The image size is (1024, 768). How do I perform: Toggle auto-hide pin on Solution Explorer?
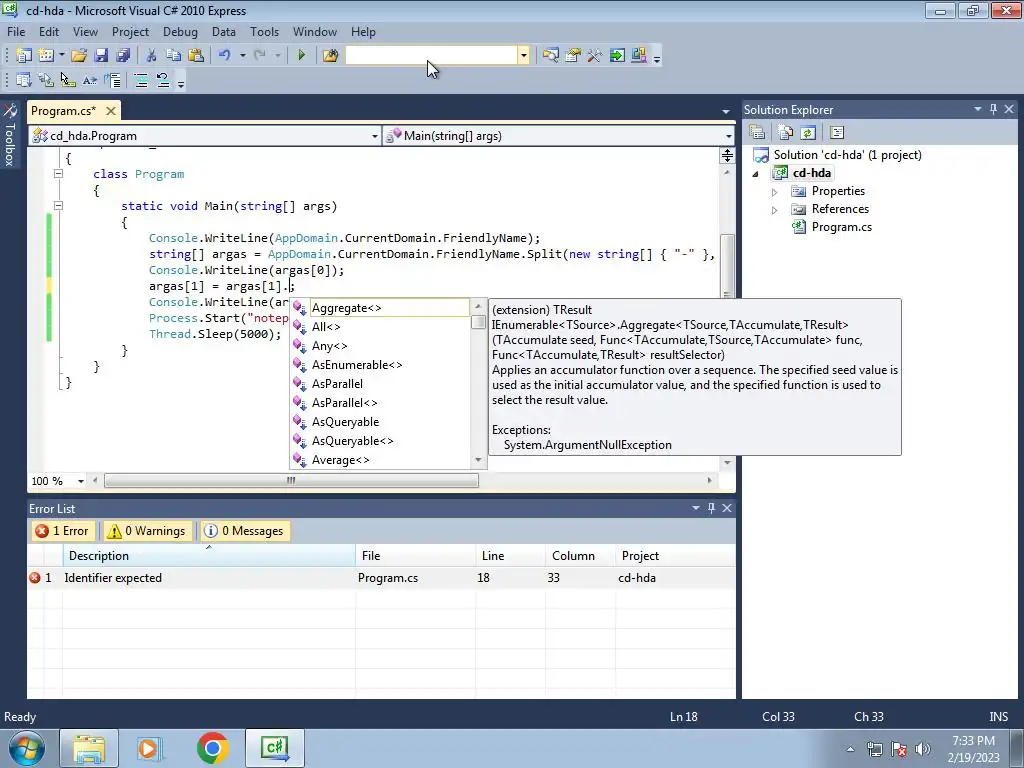(x=993, y=110)
